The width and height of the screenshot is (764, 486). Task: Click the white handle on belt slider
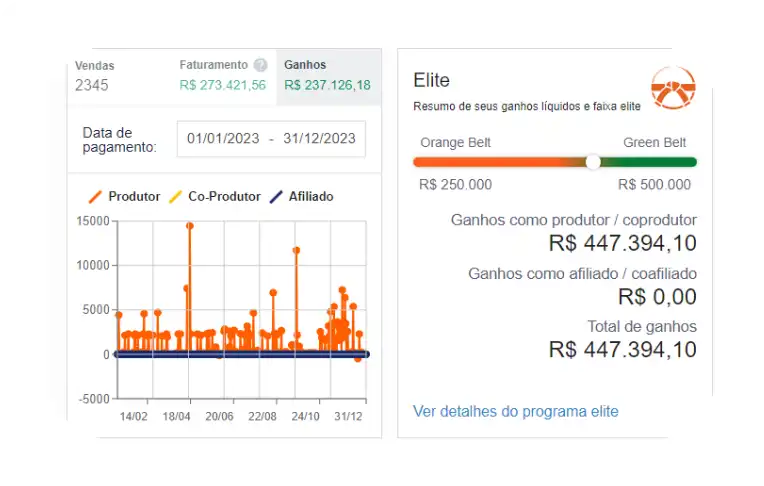pyautogui.click(x=593, y=162)
